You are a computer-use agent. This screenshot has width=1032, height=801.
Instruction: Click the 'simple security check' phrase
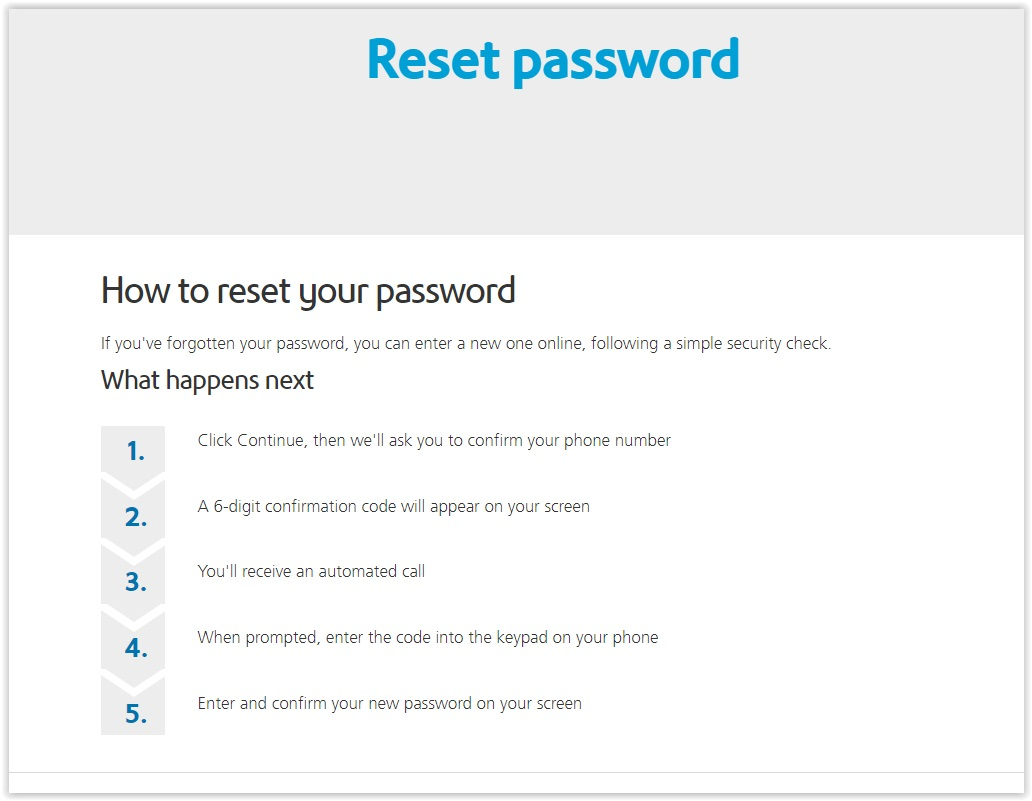click(x=753, y=344)
